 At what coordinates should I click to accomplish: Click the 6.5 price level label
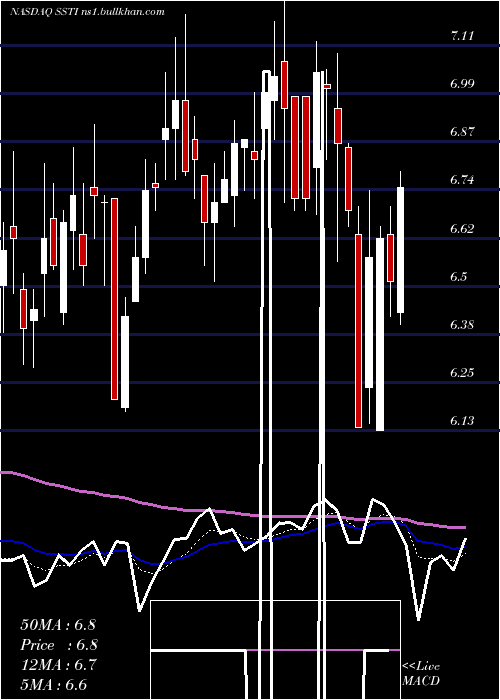(x=458, y=276)
